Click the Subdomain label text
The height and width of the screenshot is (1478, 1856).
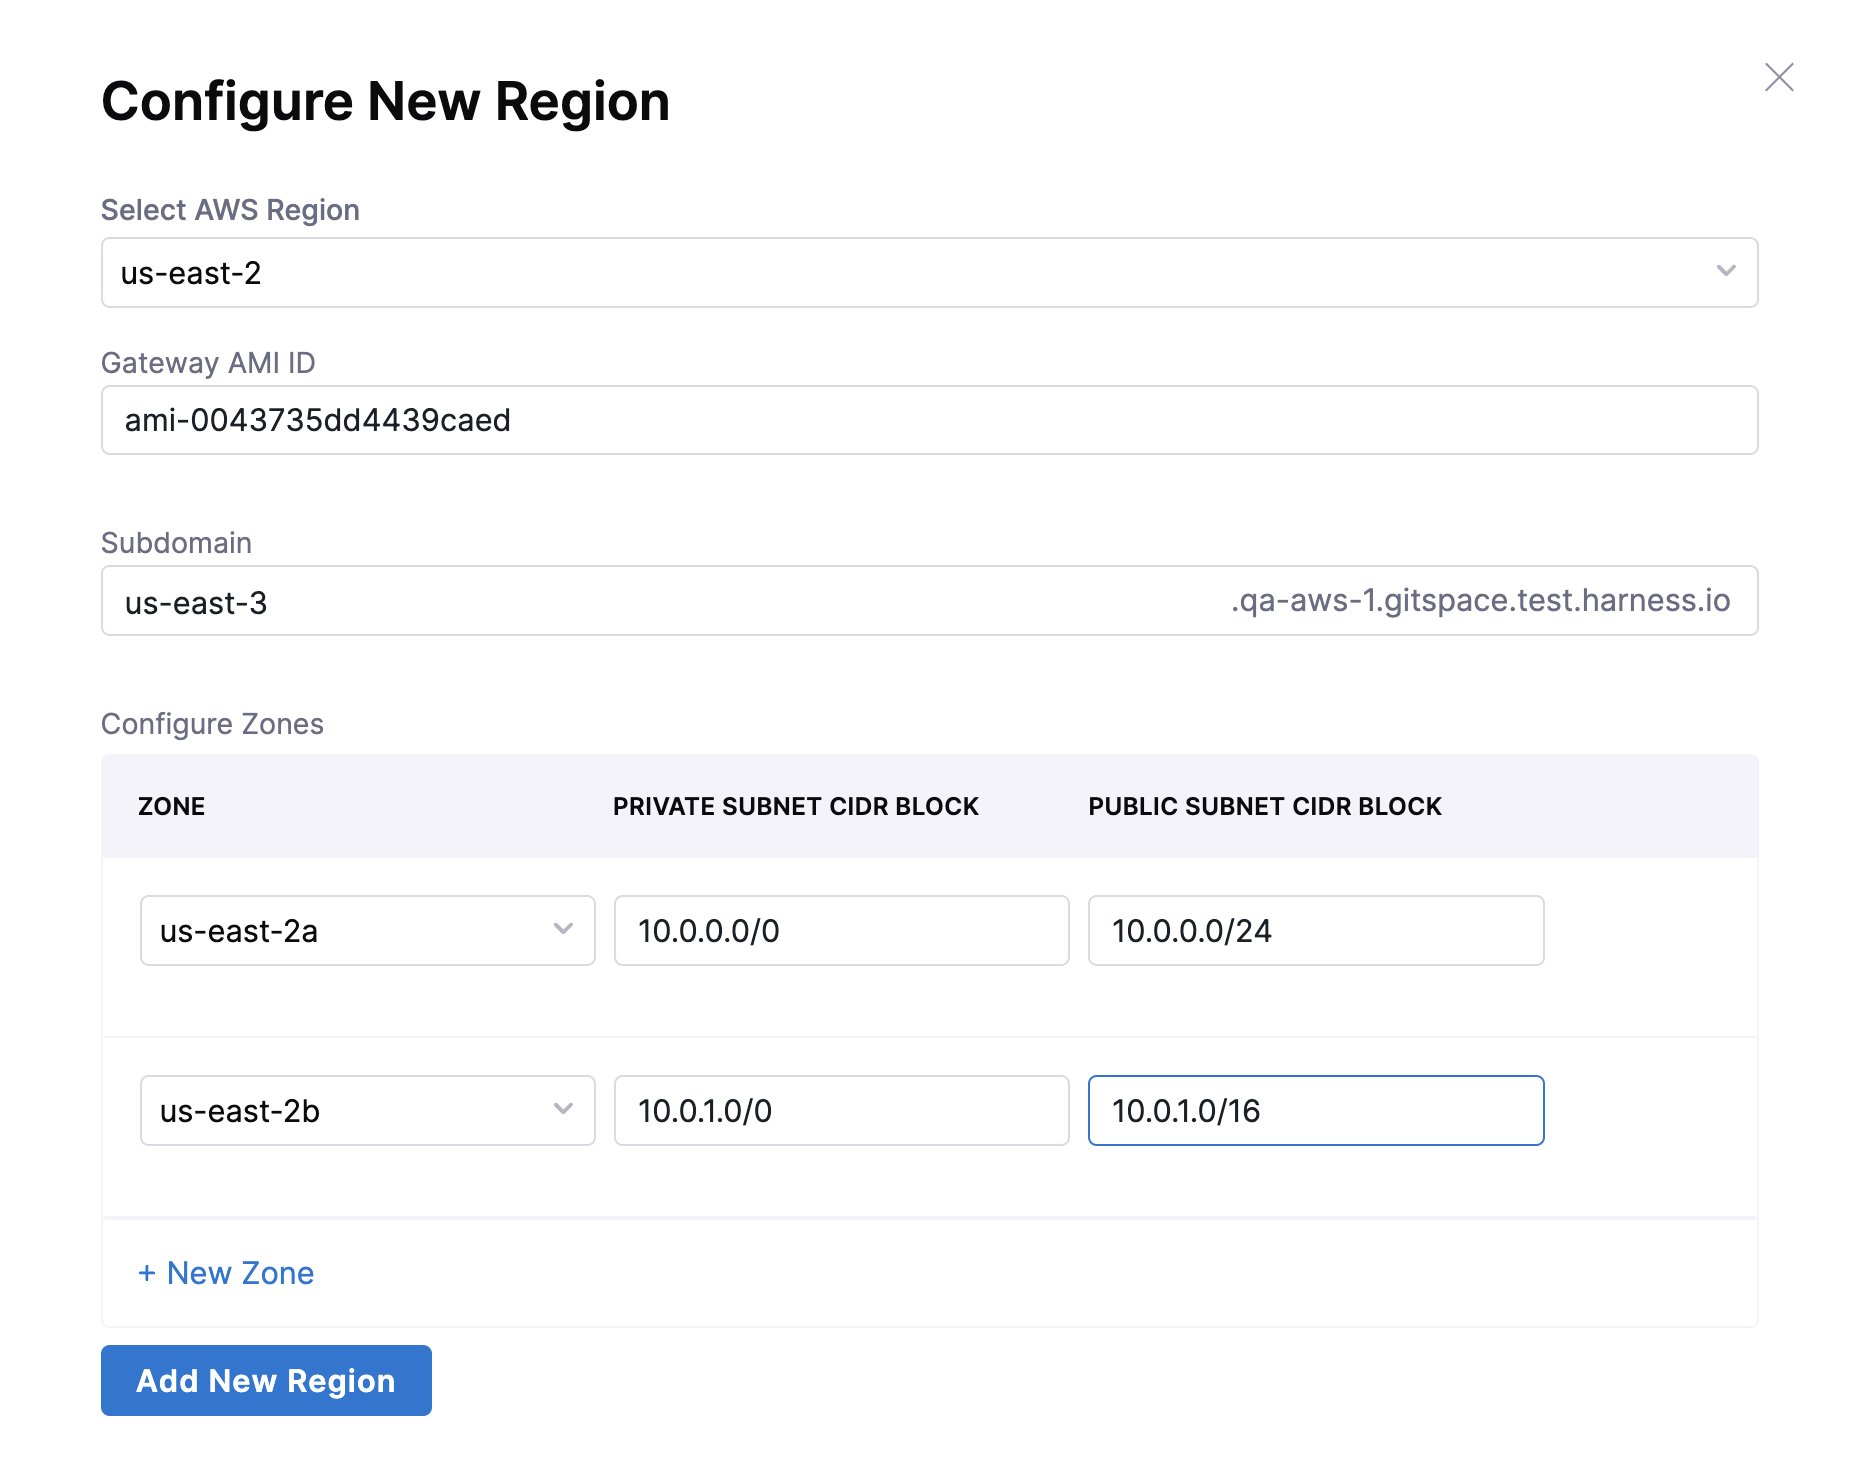176,543
